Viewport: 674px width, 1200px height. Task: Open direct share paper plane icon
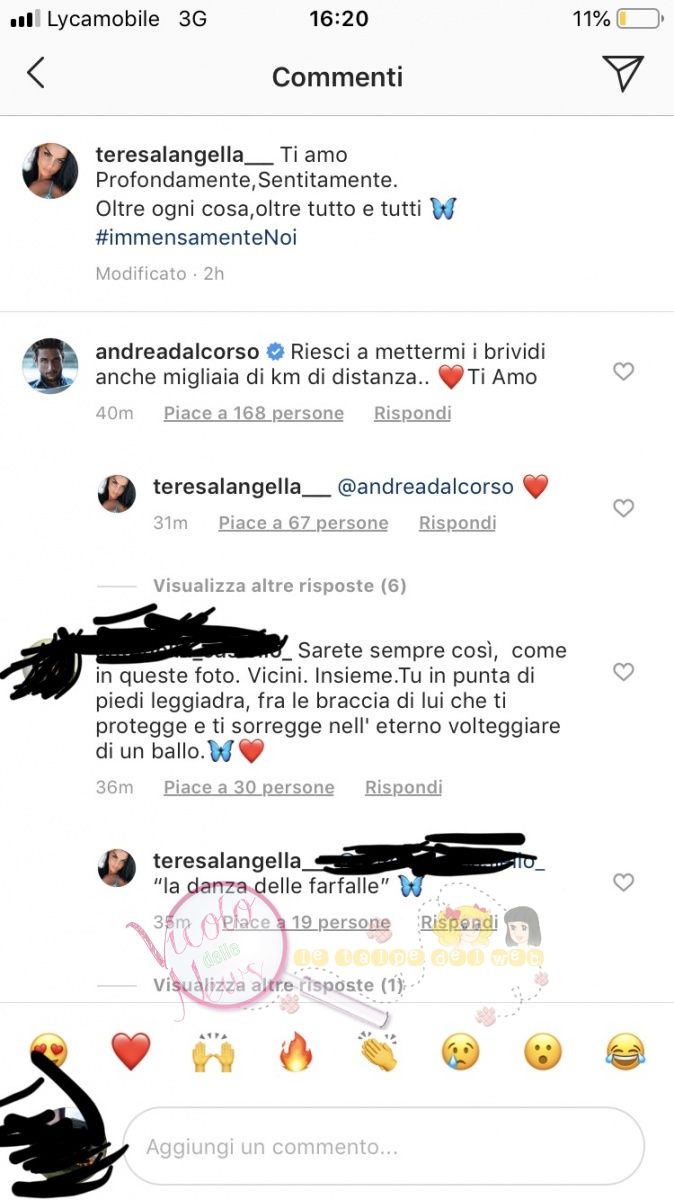click(622, 73)
